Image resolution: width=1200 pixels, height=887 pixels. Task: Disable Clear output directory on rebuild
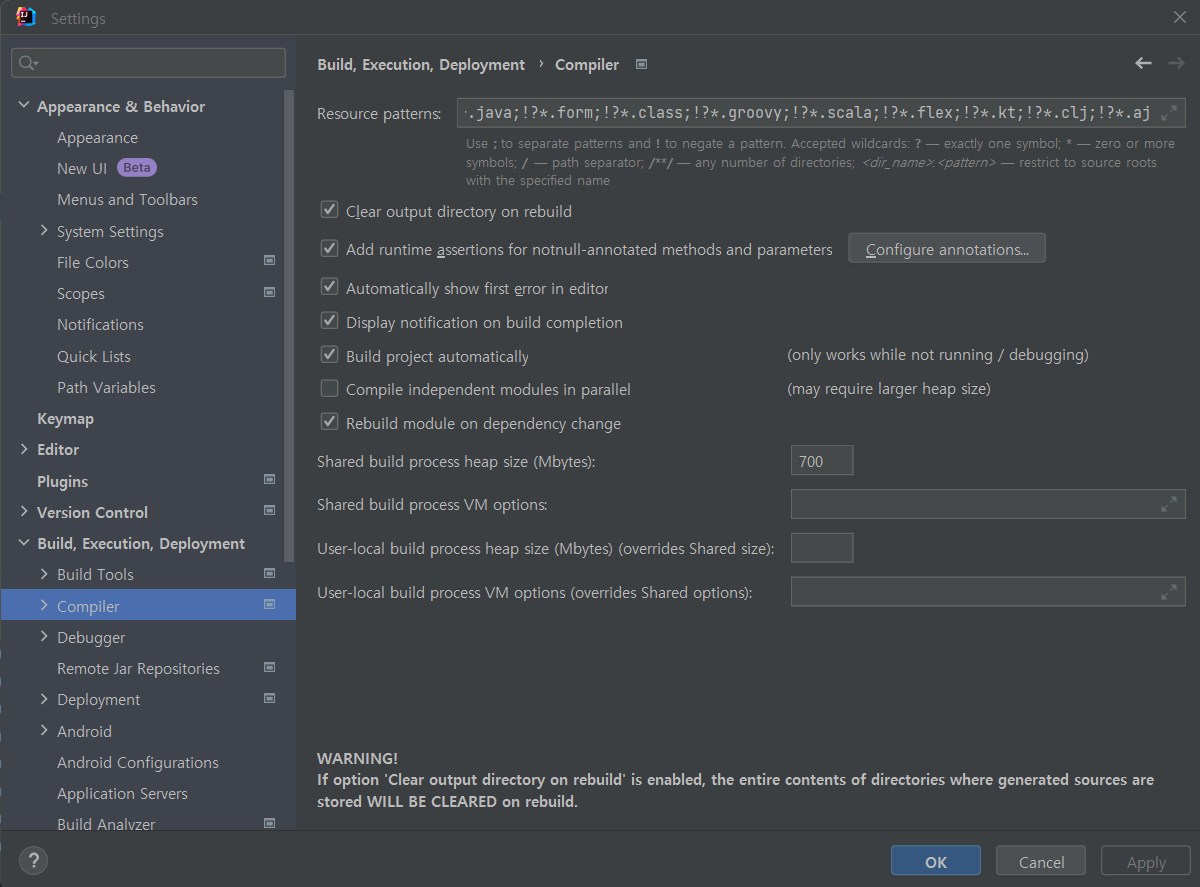pyautogui.click(x=329, y=210)
